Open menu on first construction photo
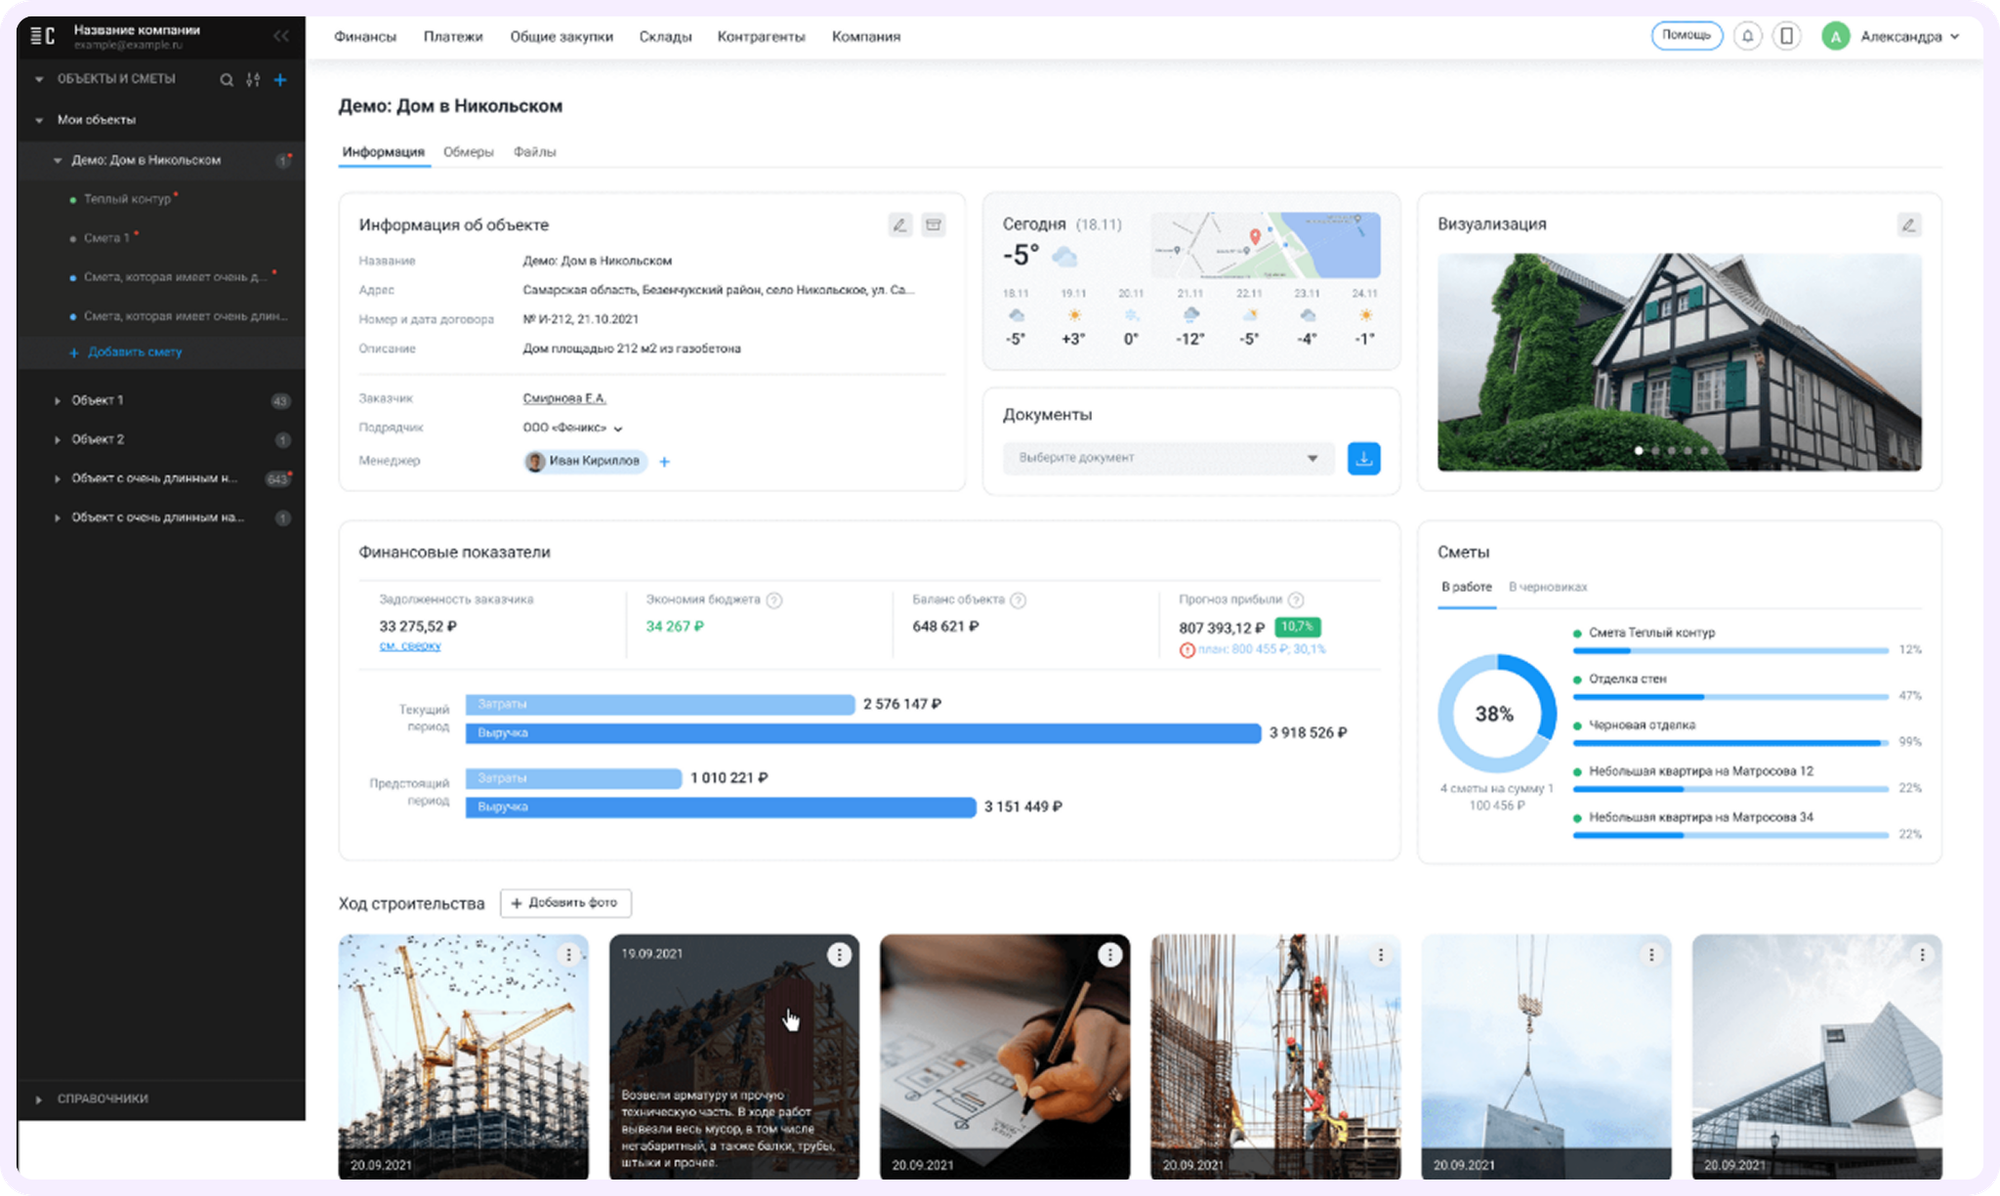Image resolution: width=2000 pixels, height=1196 pixels. pos(569,955)
